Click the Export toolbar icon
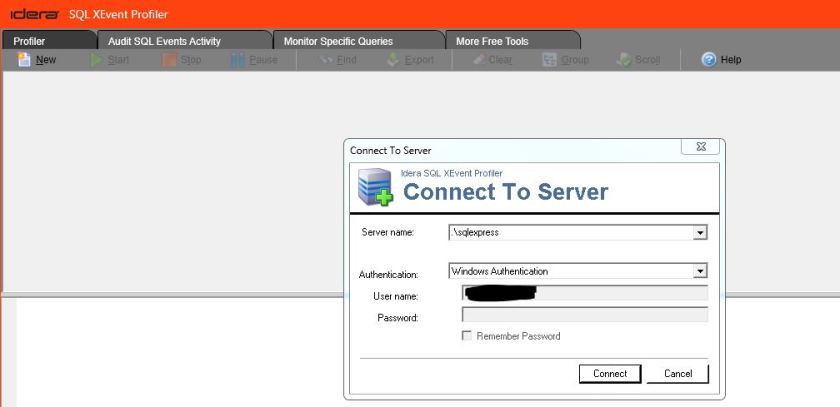The image size is (840, 407). (x=394, y=60)
